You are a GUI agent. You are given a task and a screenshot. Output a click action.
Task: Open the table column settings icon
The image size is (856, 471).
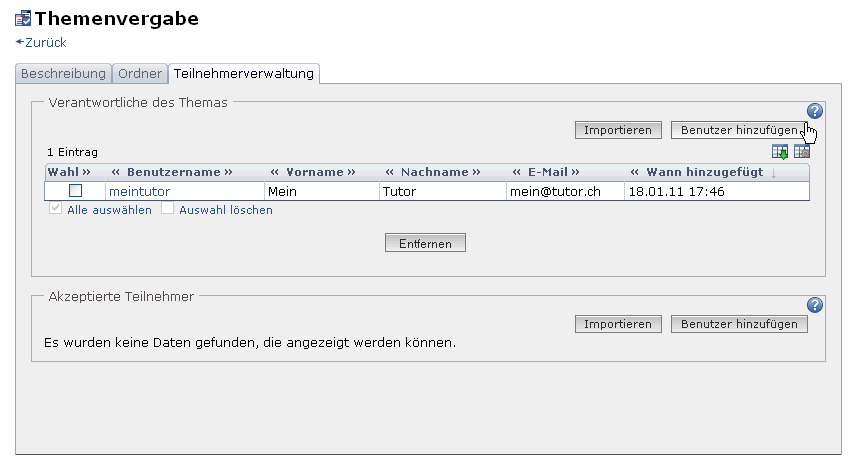[x=802, y=151]
